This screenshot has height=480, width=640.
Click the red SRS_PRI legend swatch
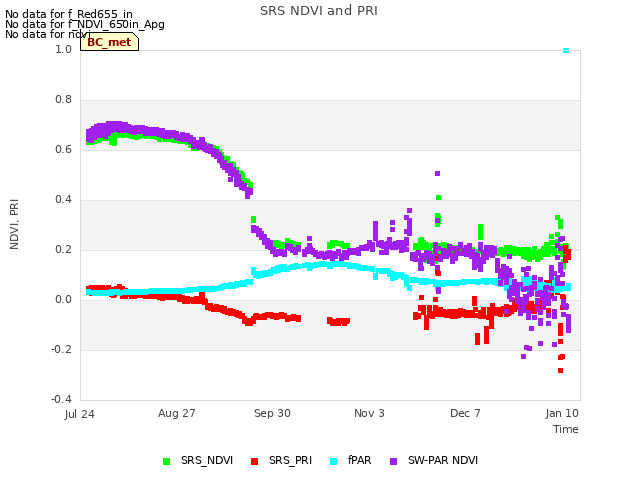(254, 461)
